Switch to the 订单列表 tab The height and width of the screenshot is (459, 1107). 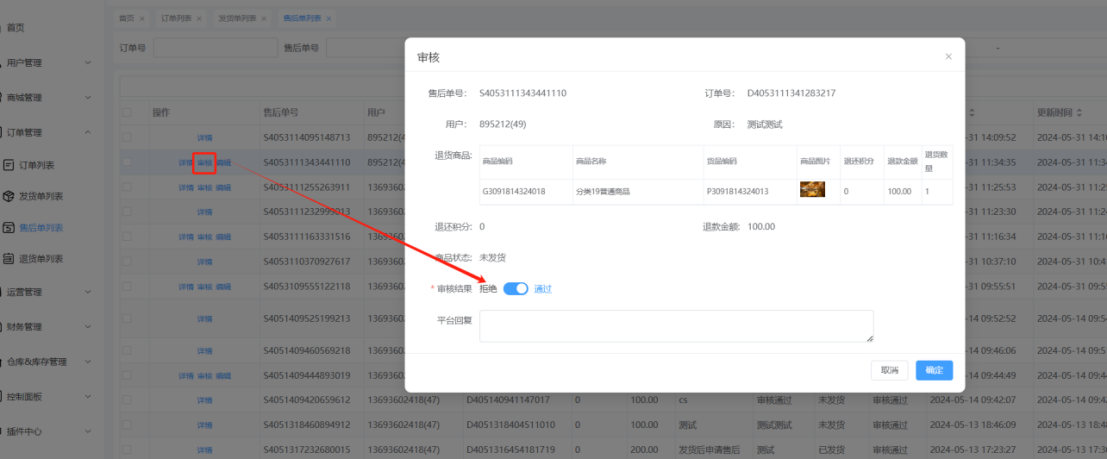[176, 18]
